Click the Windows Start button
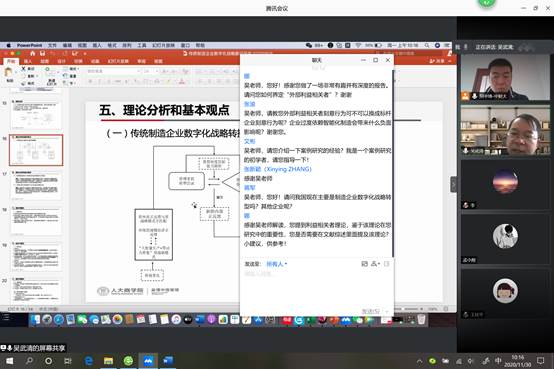 (10, 361)
